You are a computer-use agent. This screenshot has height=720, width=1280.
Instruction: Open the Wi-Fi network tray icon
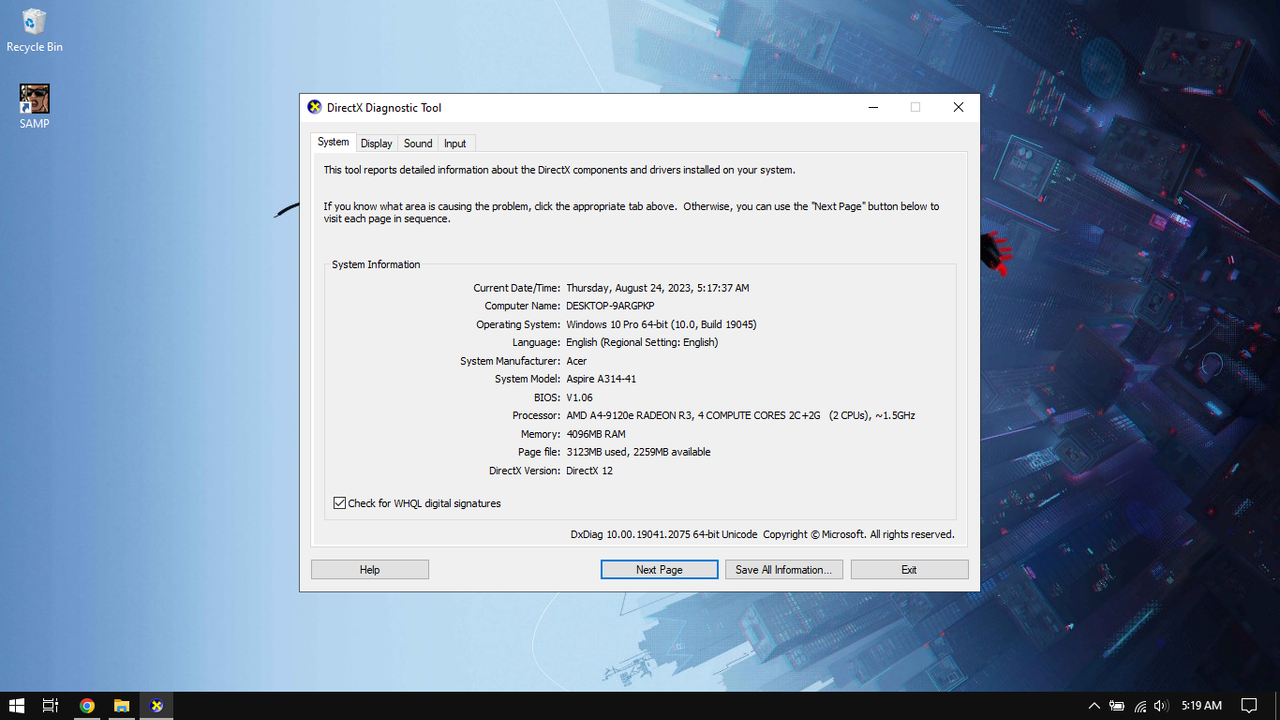click(1140, 705)
